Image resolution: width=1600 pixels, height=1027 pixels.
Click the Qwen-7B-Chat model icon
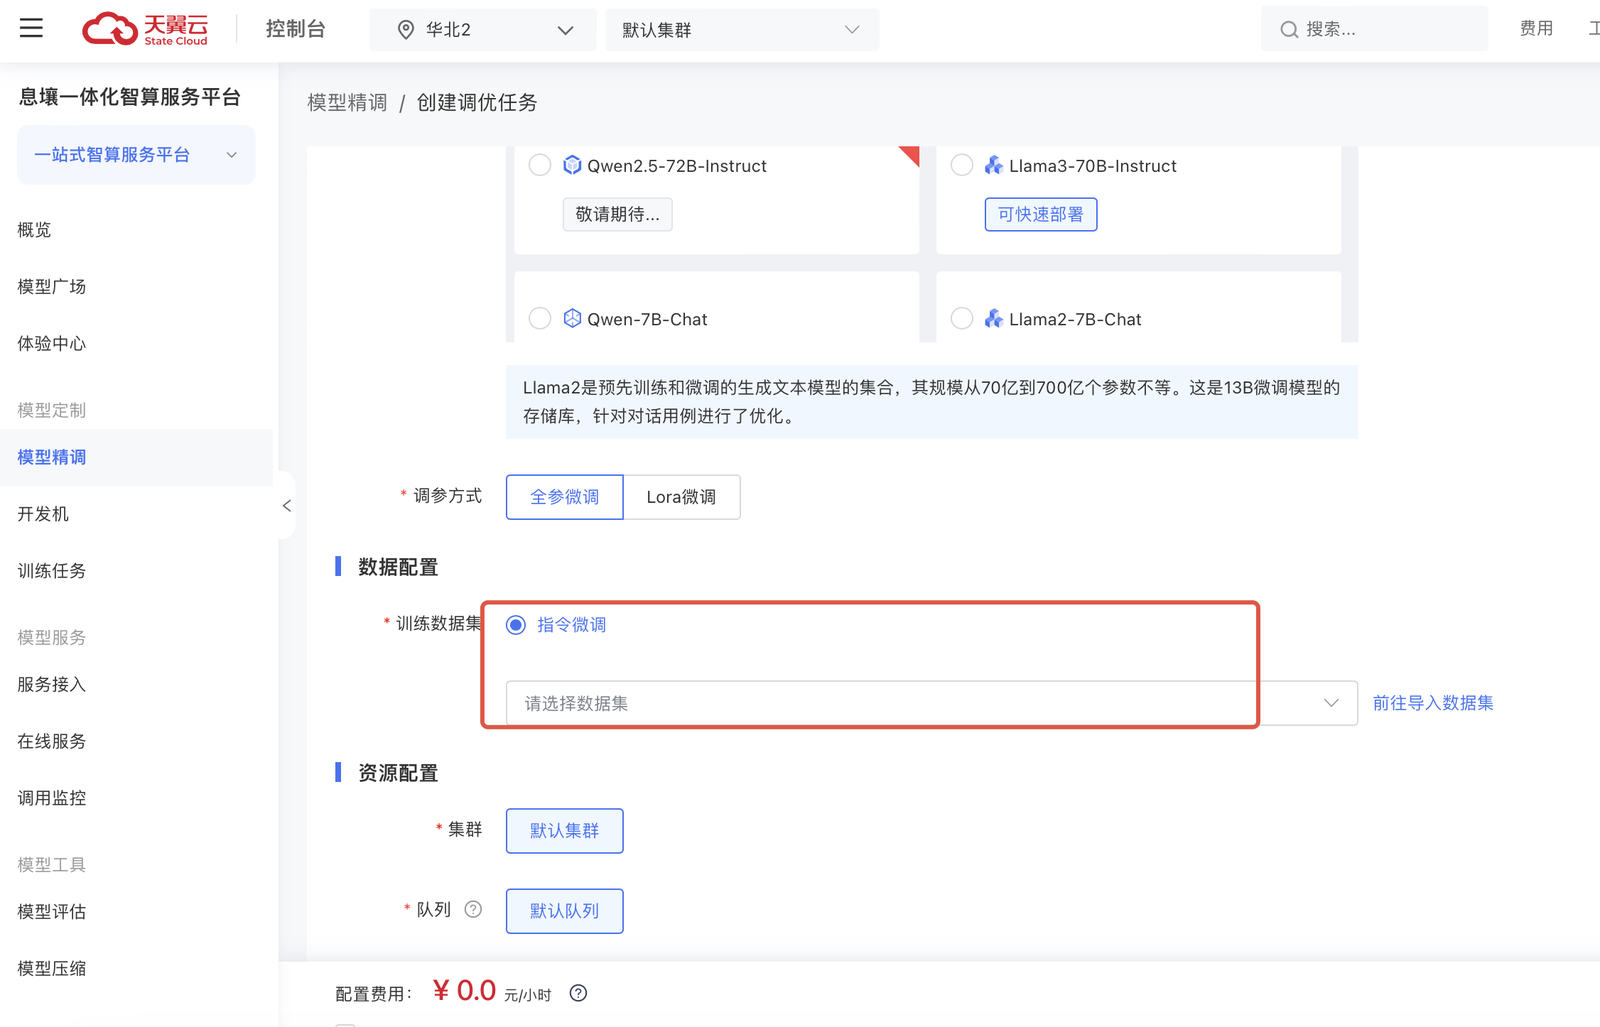point(572,318)
